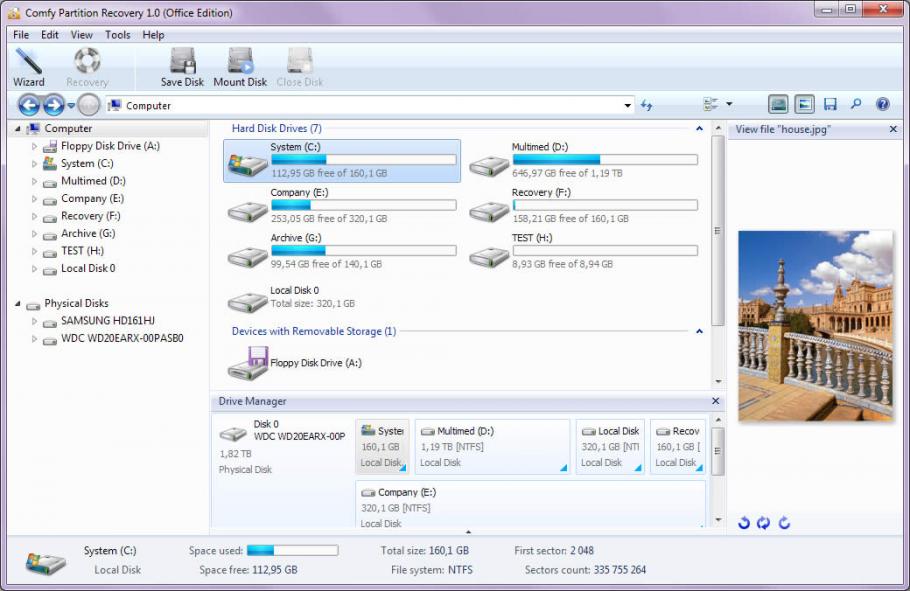The width and height of the screenshot is (910, 591).
Task: Open the view options dropdown
Action: [728, 104]
